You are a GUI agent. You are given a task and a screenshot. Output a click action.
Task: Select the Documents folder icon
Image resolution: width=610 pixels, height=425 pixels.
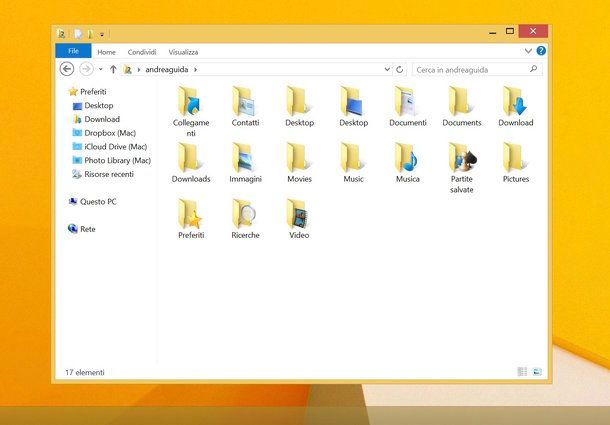(x=460, y=101)
